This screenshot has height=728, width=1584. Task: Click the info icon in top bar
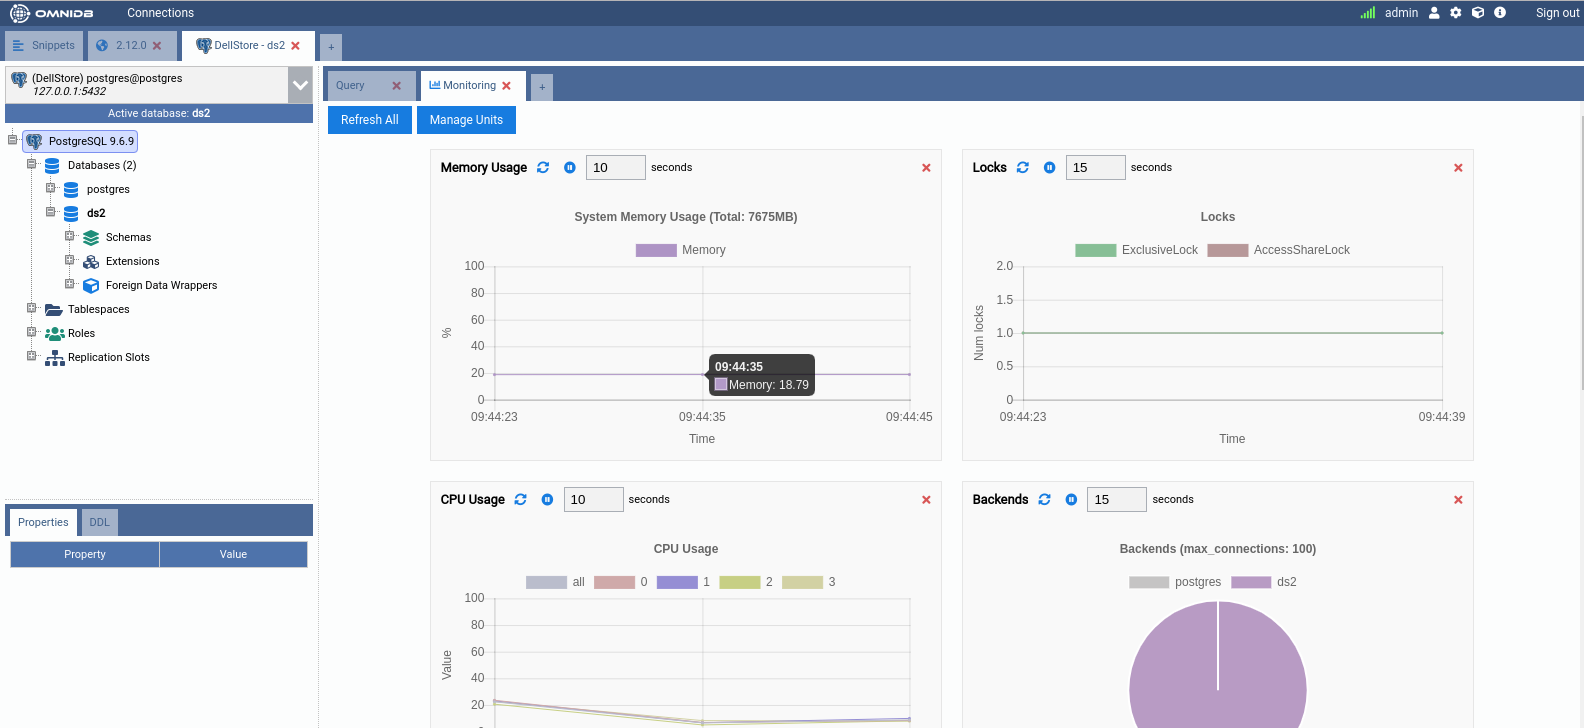[x=1500, y=13]
